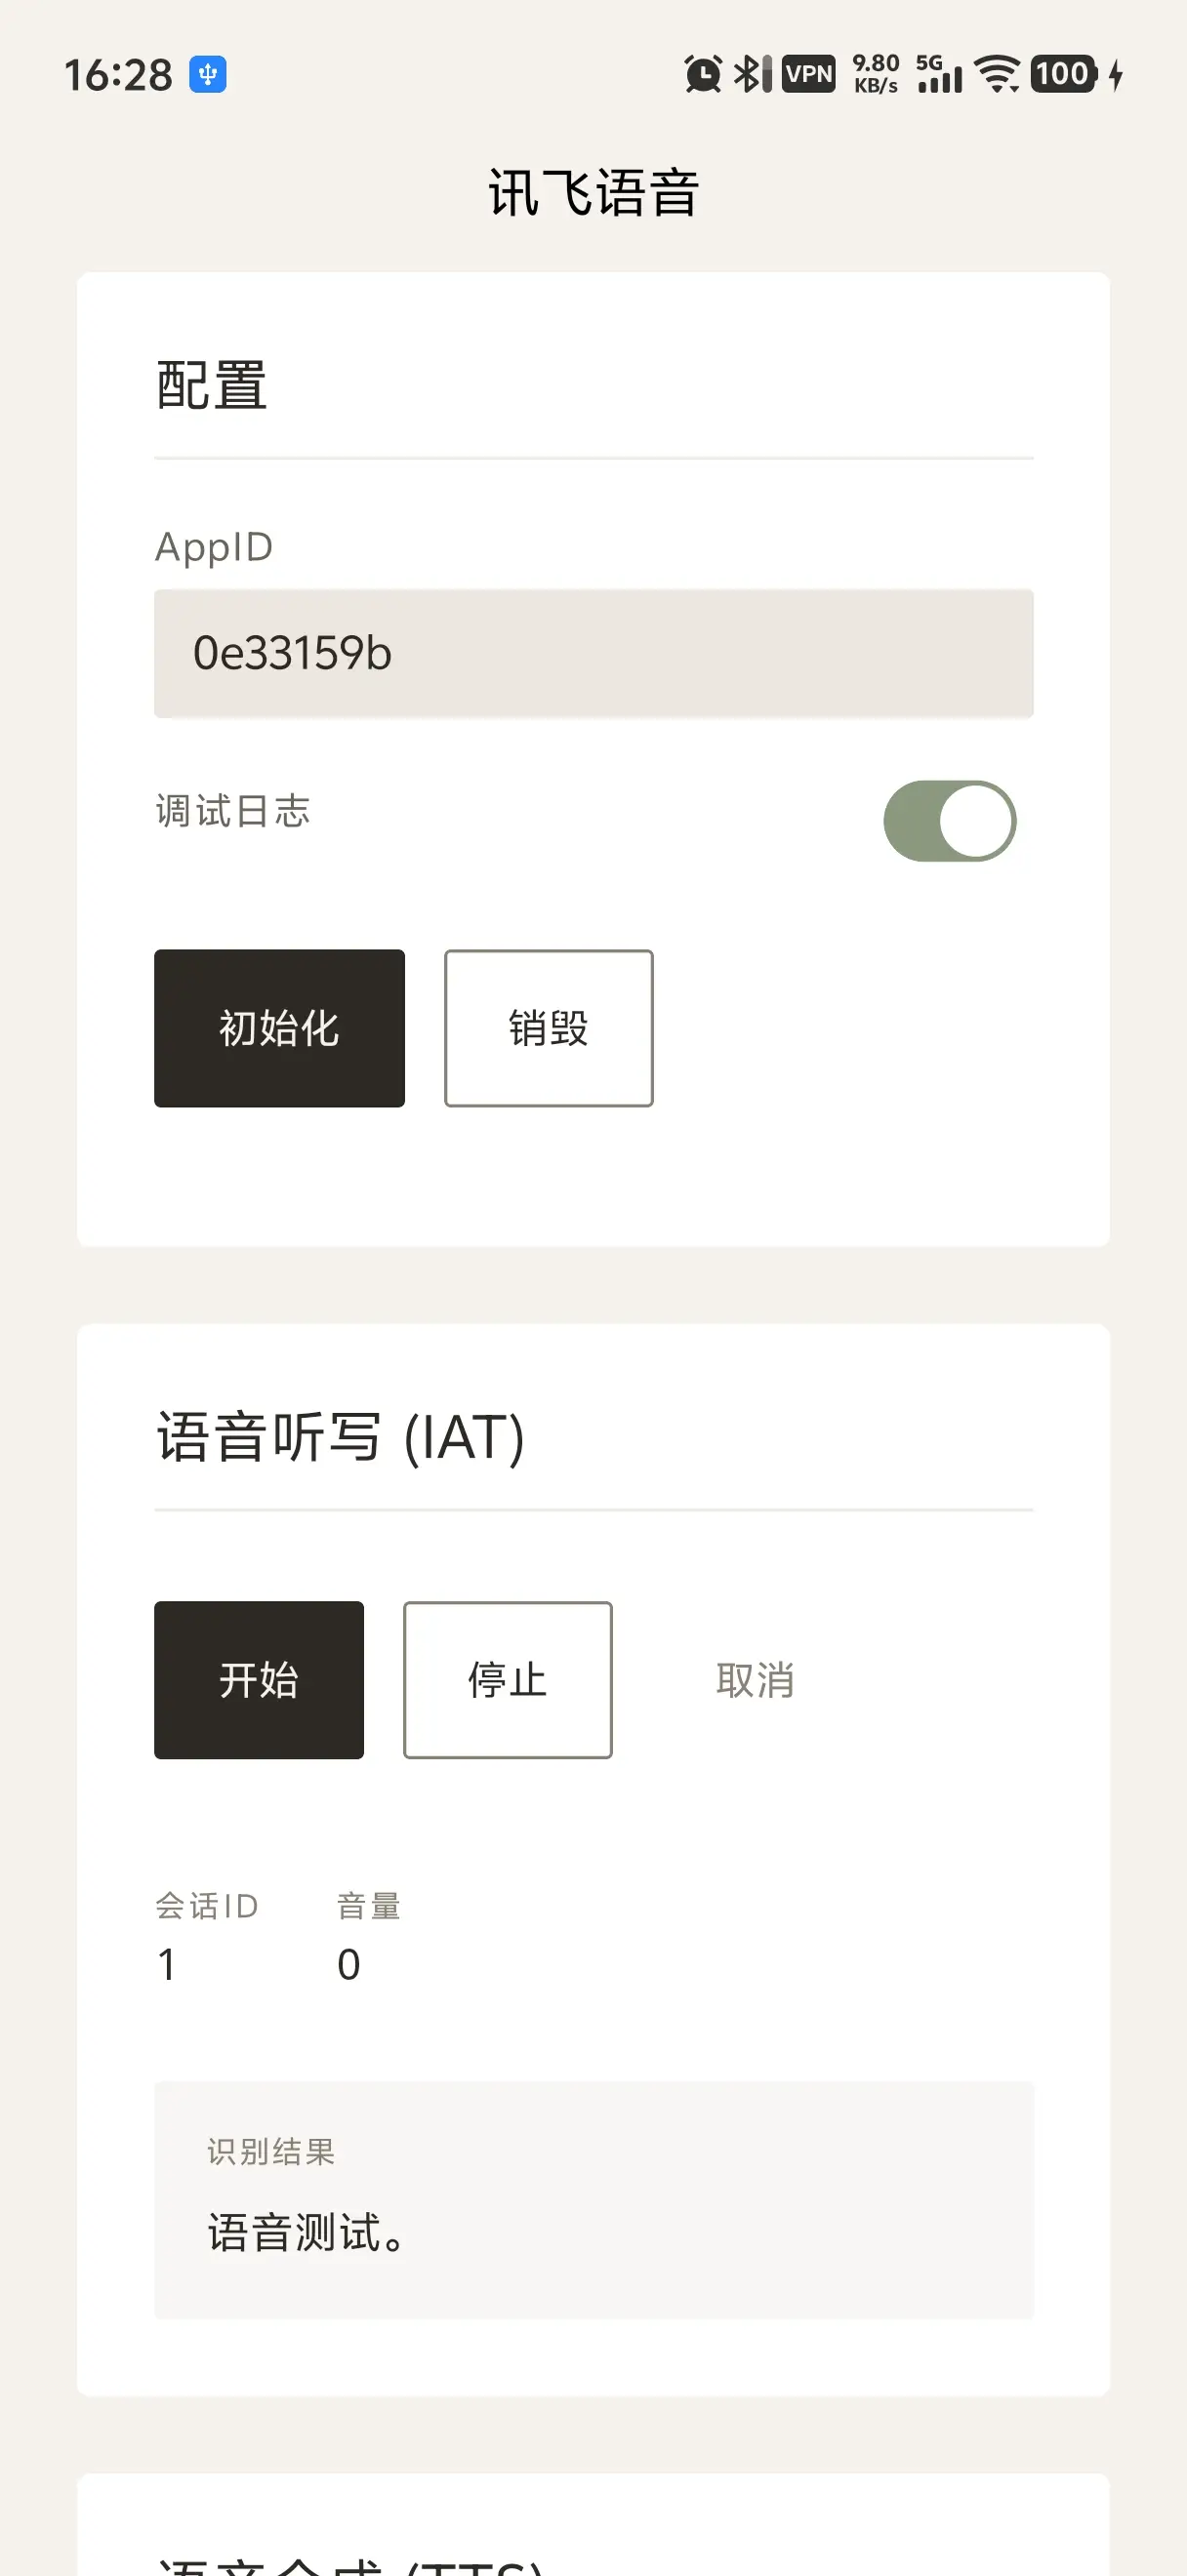This screenshot has height=2576, width=1187.
Task: Tap the alarm clock status icon
Action: pos(702,74)
